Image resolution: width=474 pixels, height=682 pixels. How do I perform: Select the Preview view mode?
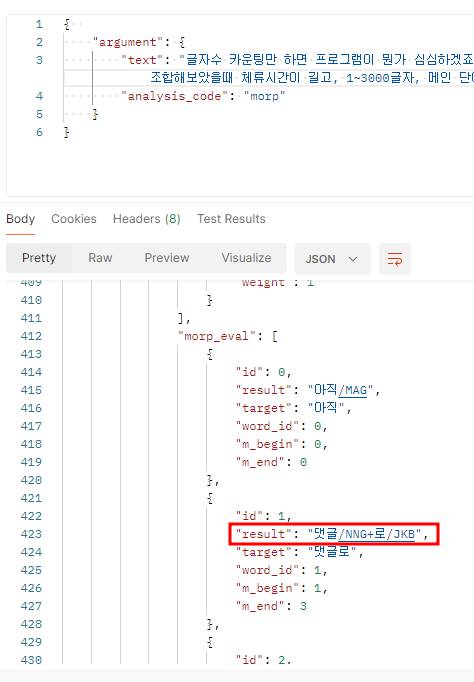tap(167, 258)
